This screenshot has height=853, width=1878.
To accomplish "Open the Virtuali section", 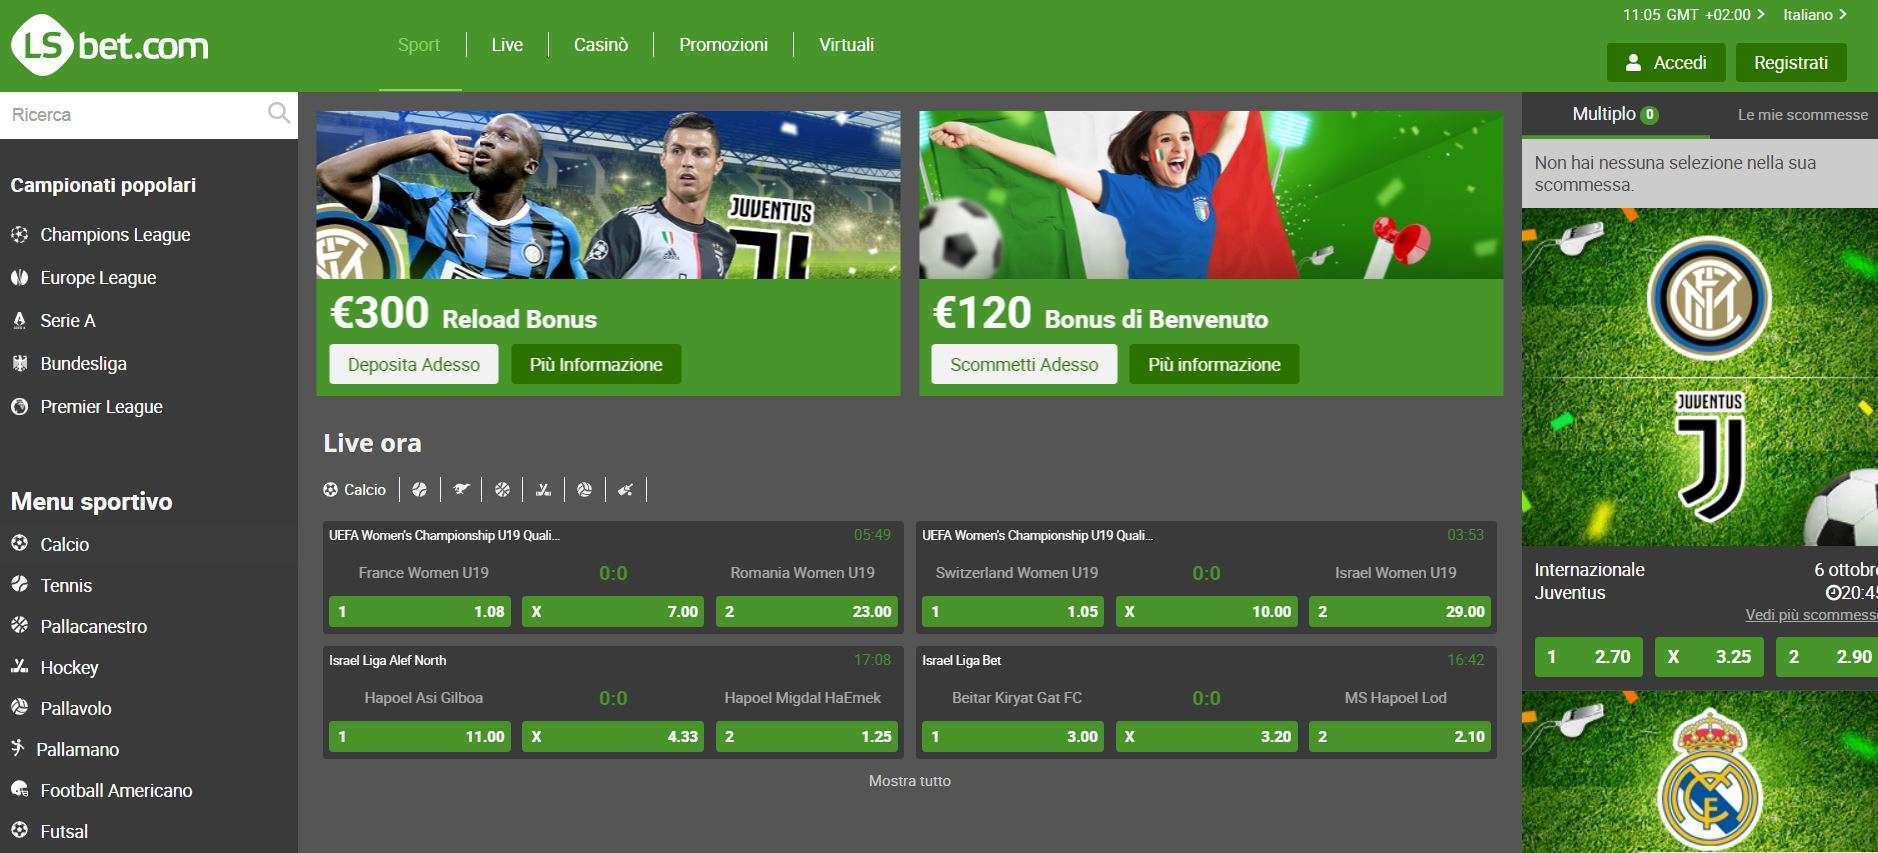I will (x=846, y=45).
